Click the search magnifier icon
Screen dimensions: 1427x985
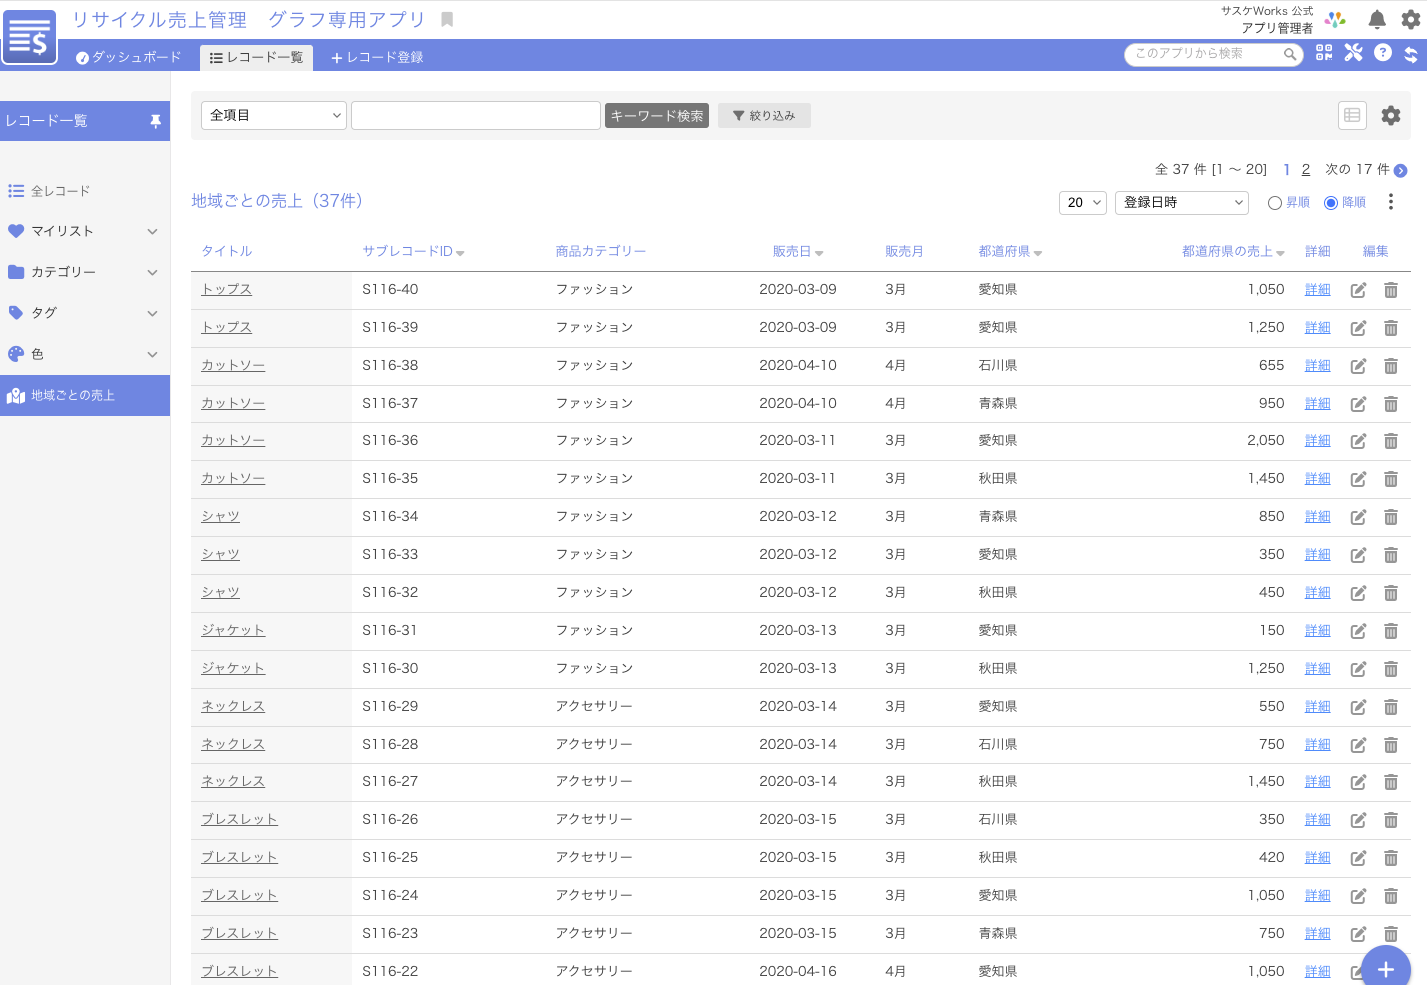click(x=1290, y=54)
